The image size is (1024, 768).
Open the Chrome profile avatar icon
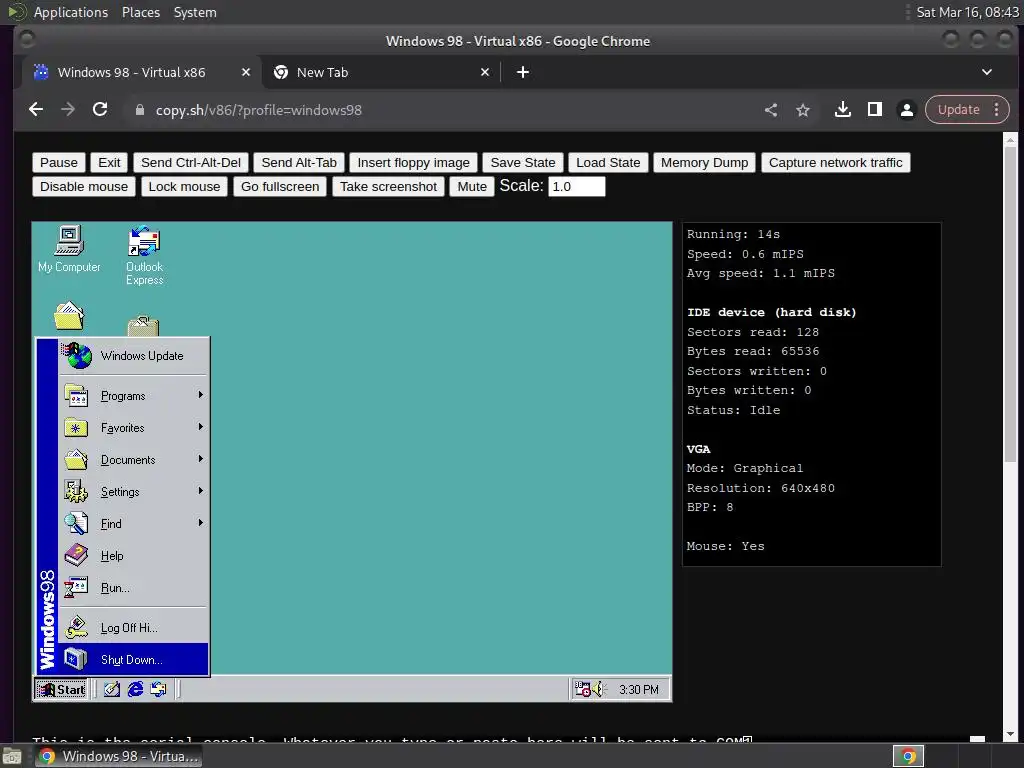click(x=906, y=110)
